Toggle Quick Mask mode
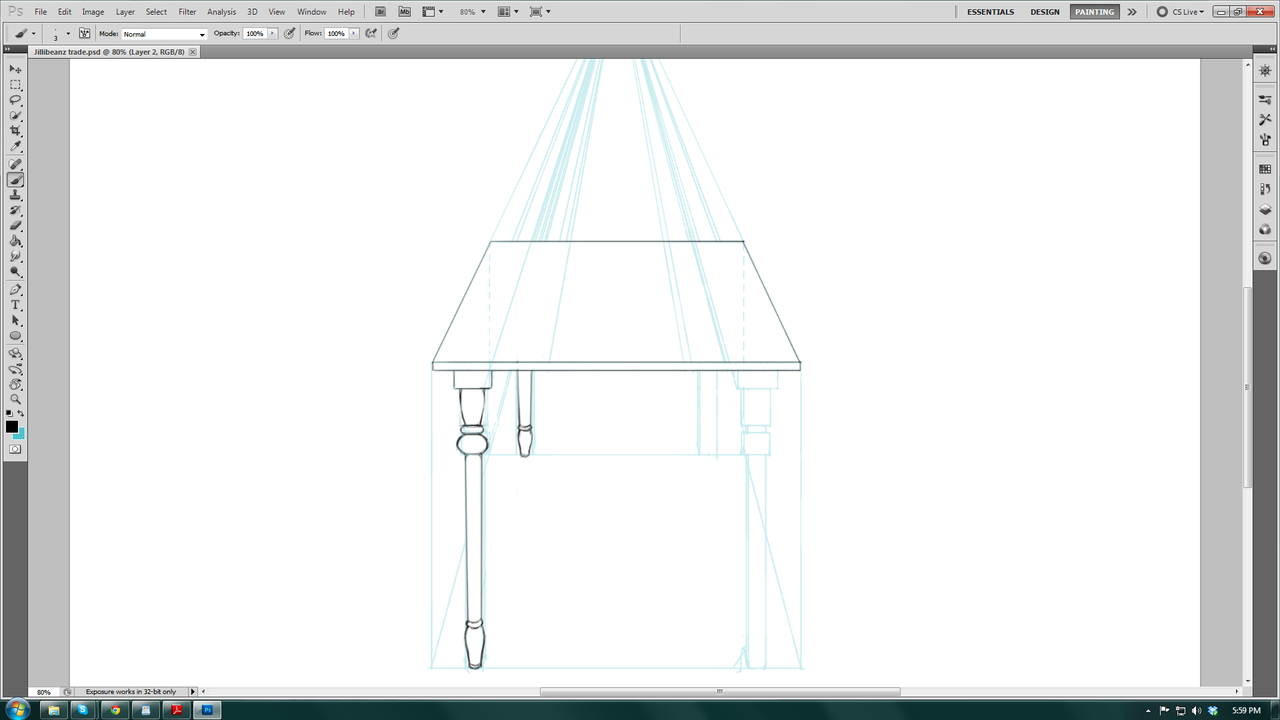The height and width of the screenshot is (720, 1280). click(16, 450)
